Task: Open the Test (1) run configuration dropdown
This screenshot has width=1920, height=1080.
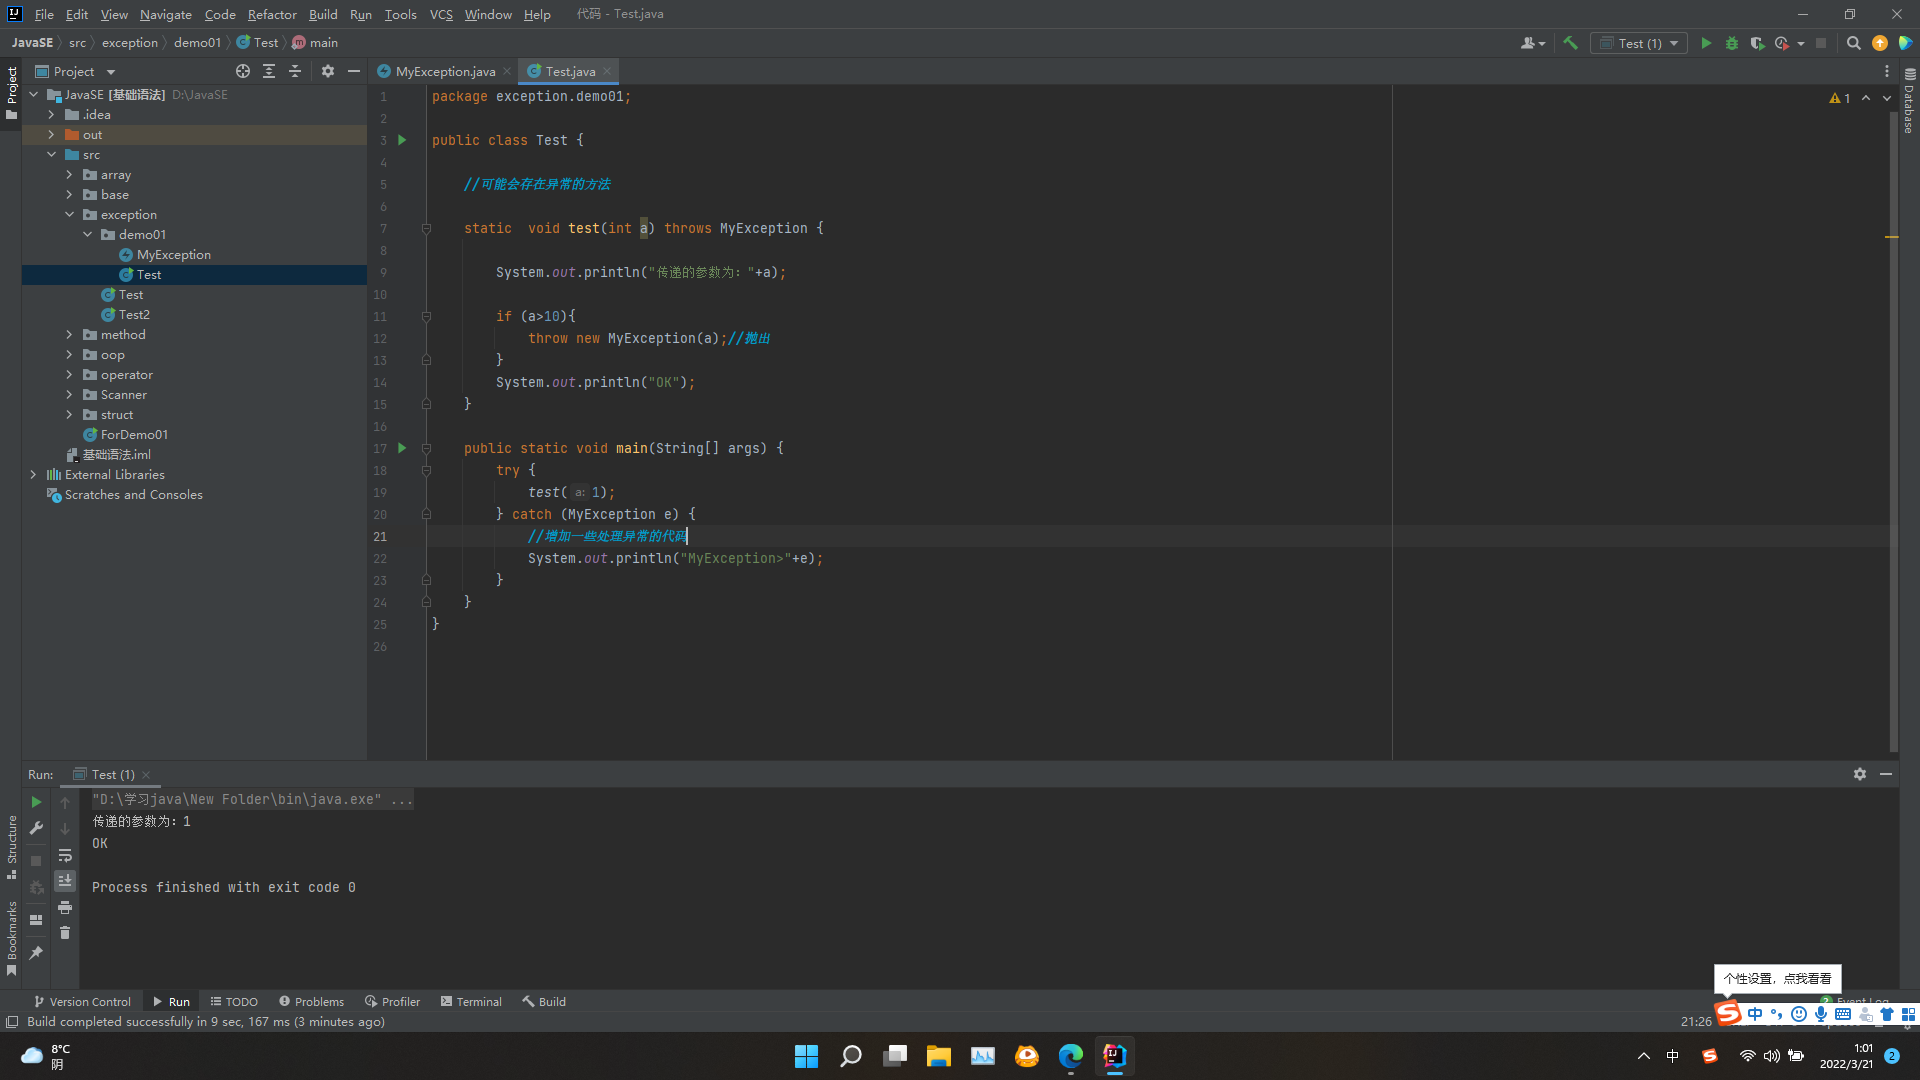Action: coord(1642,43)
